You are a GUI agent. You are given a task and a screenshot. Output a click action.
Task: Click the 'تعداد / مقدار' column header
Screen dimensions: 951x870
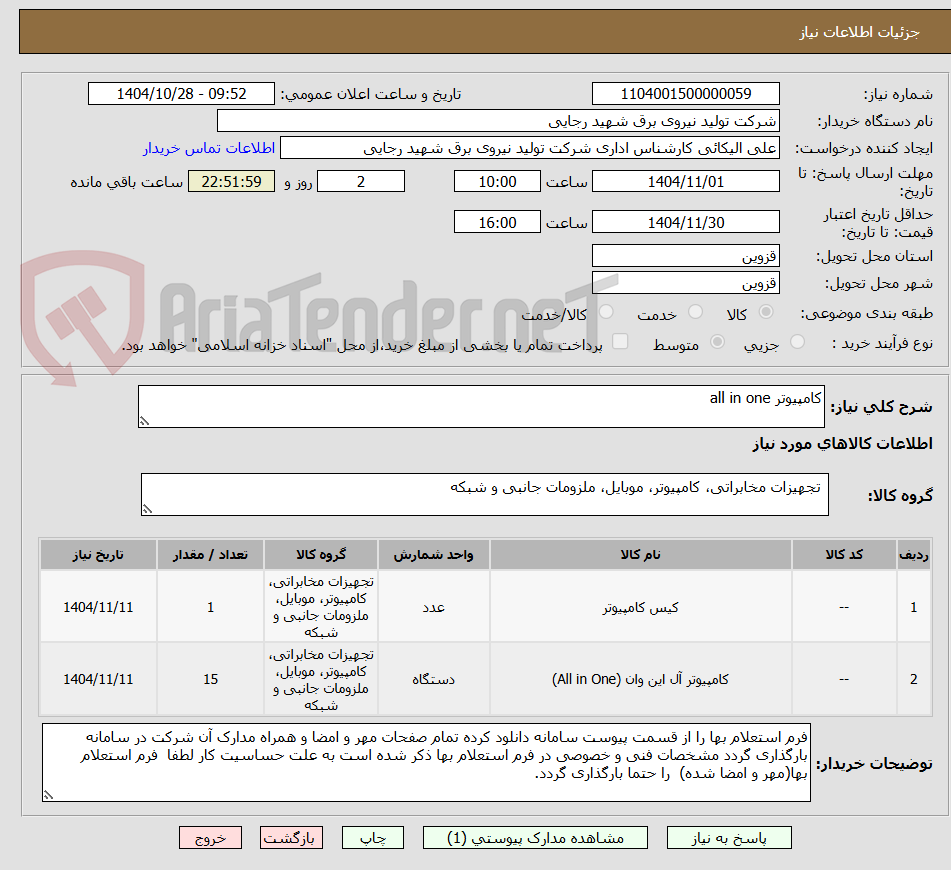210,555
